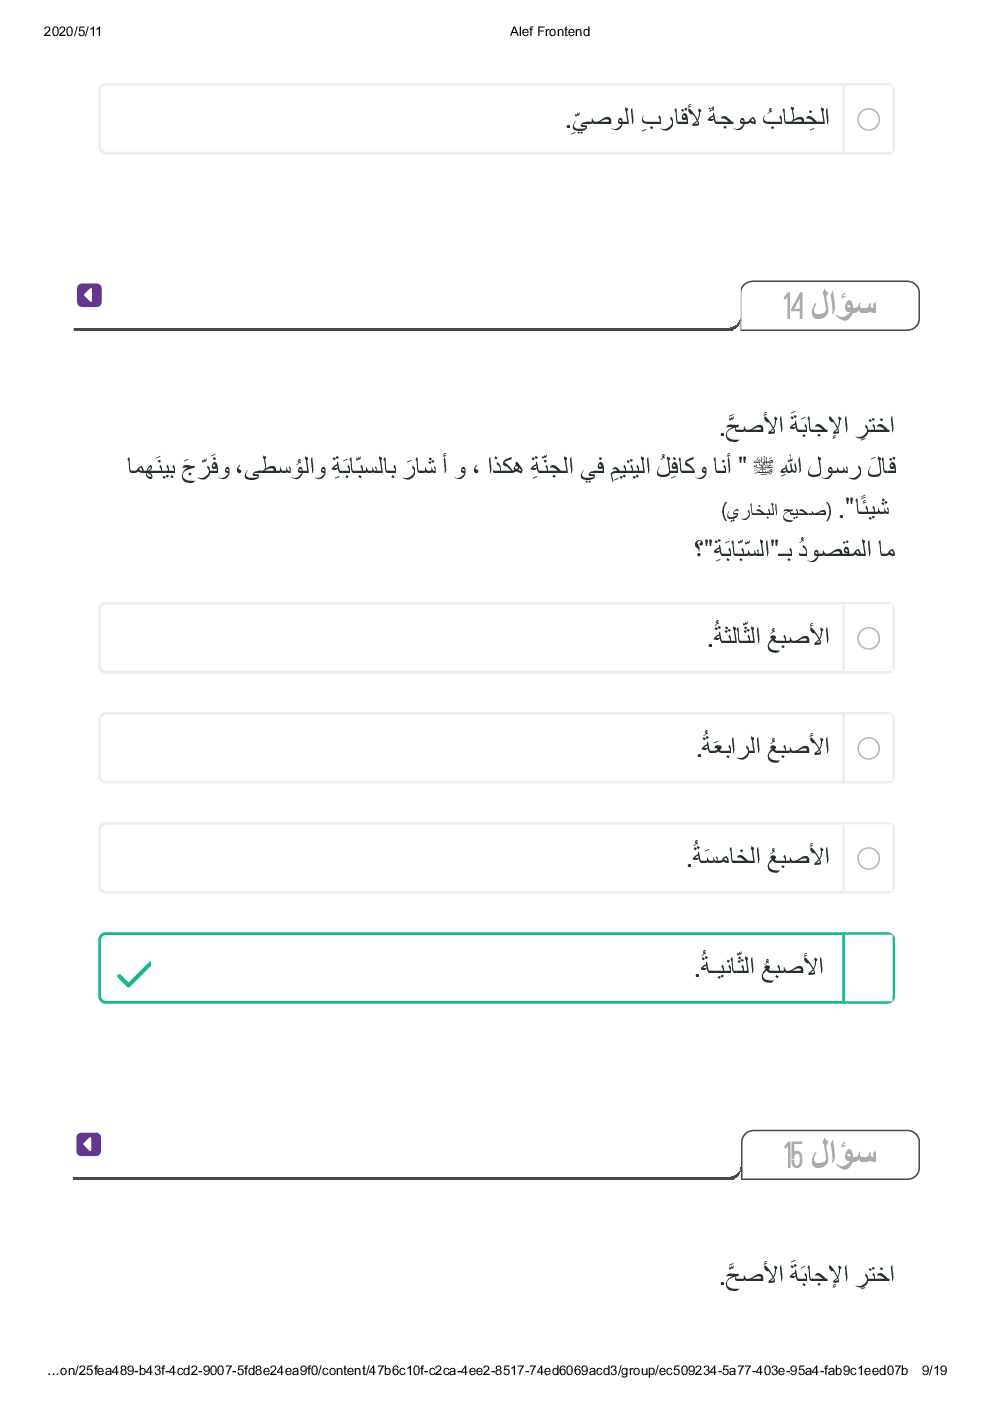This screenshot has width=992, height=1403.
Task: Collapse question 15 with the purple arrow
Action: click(x=89, y=1144)
